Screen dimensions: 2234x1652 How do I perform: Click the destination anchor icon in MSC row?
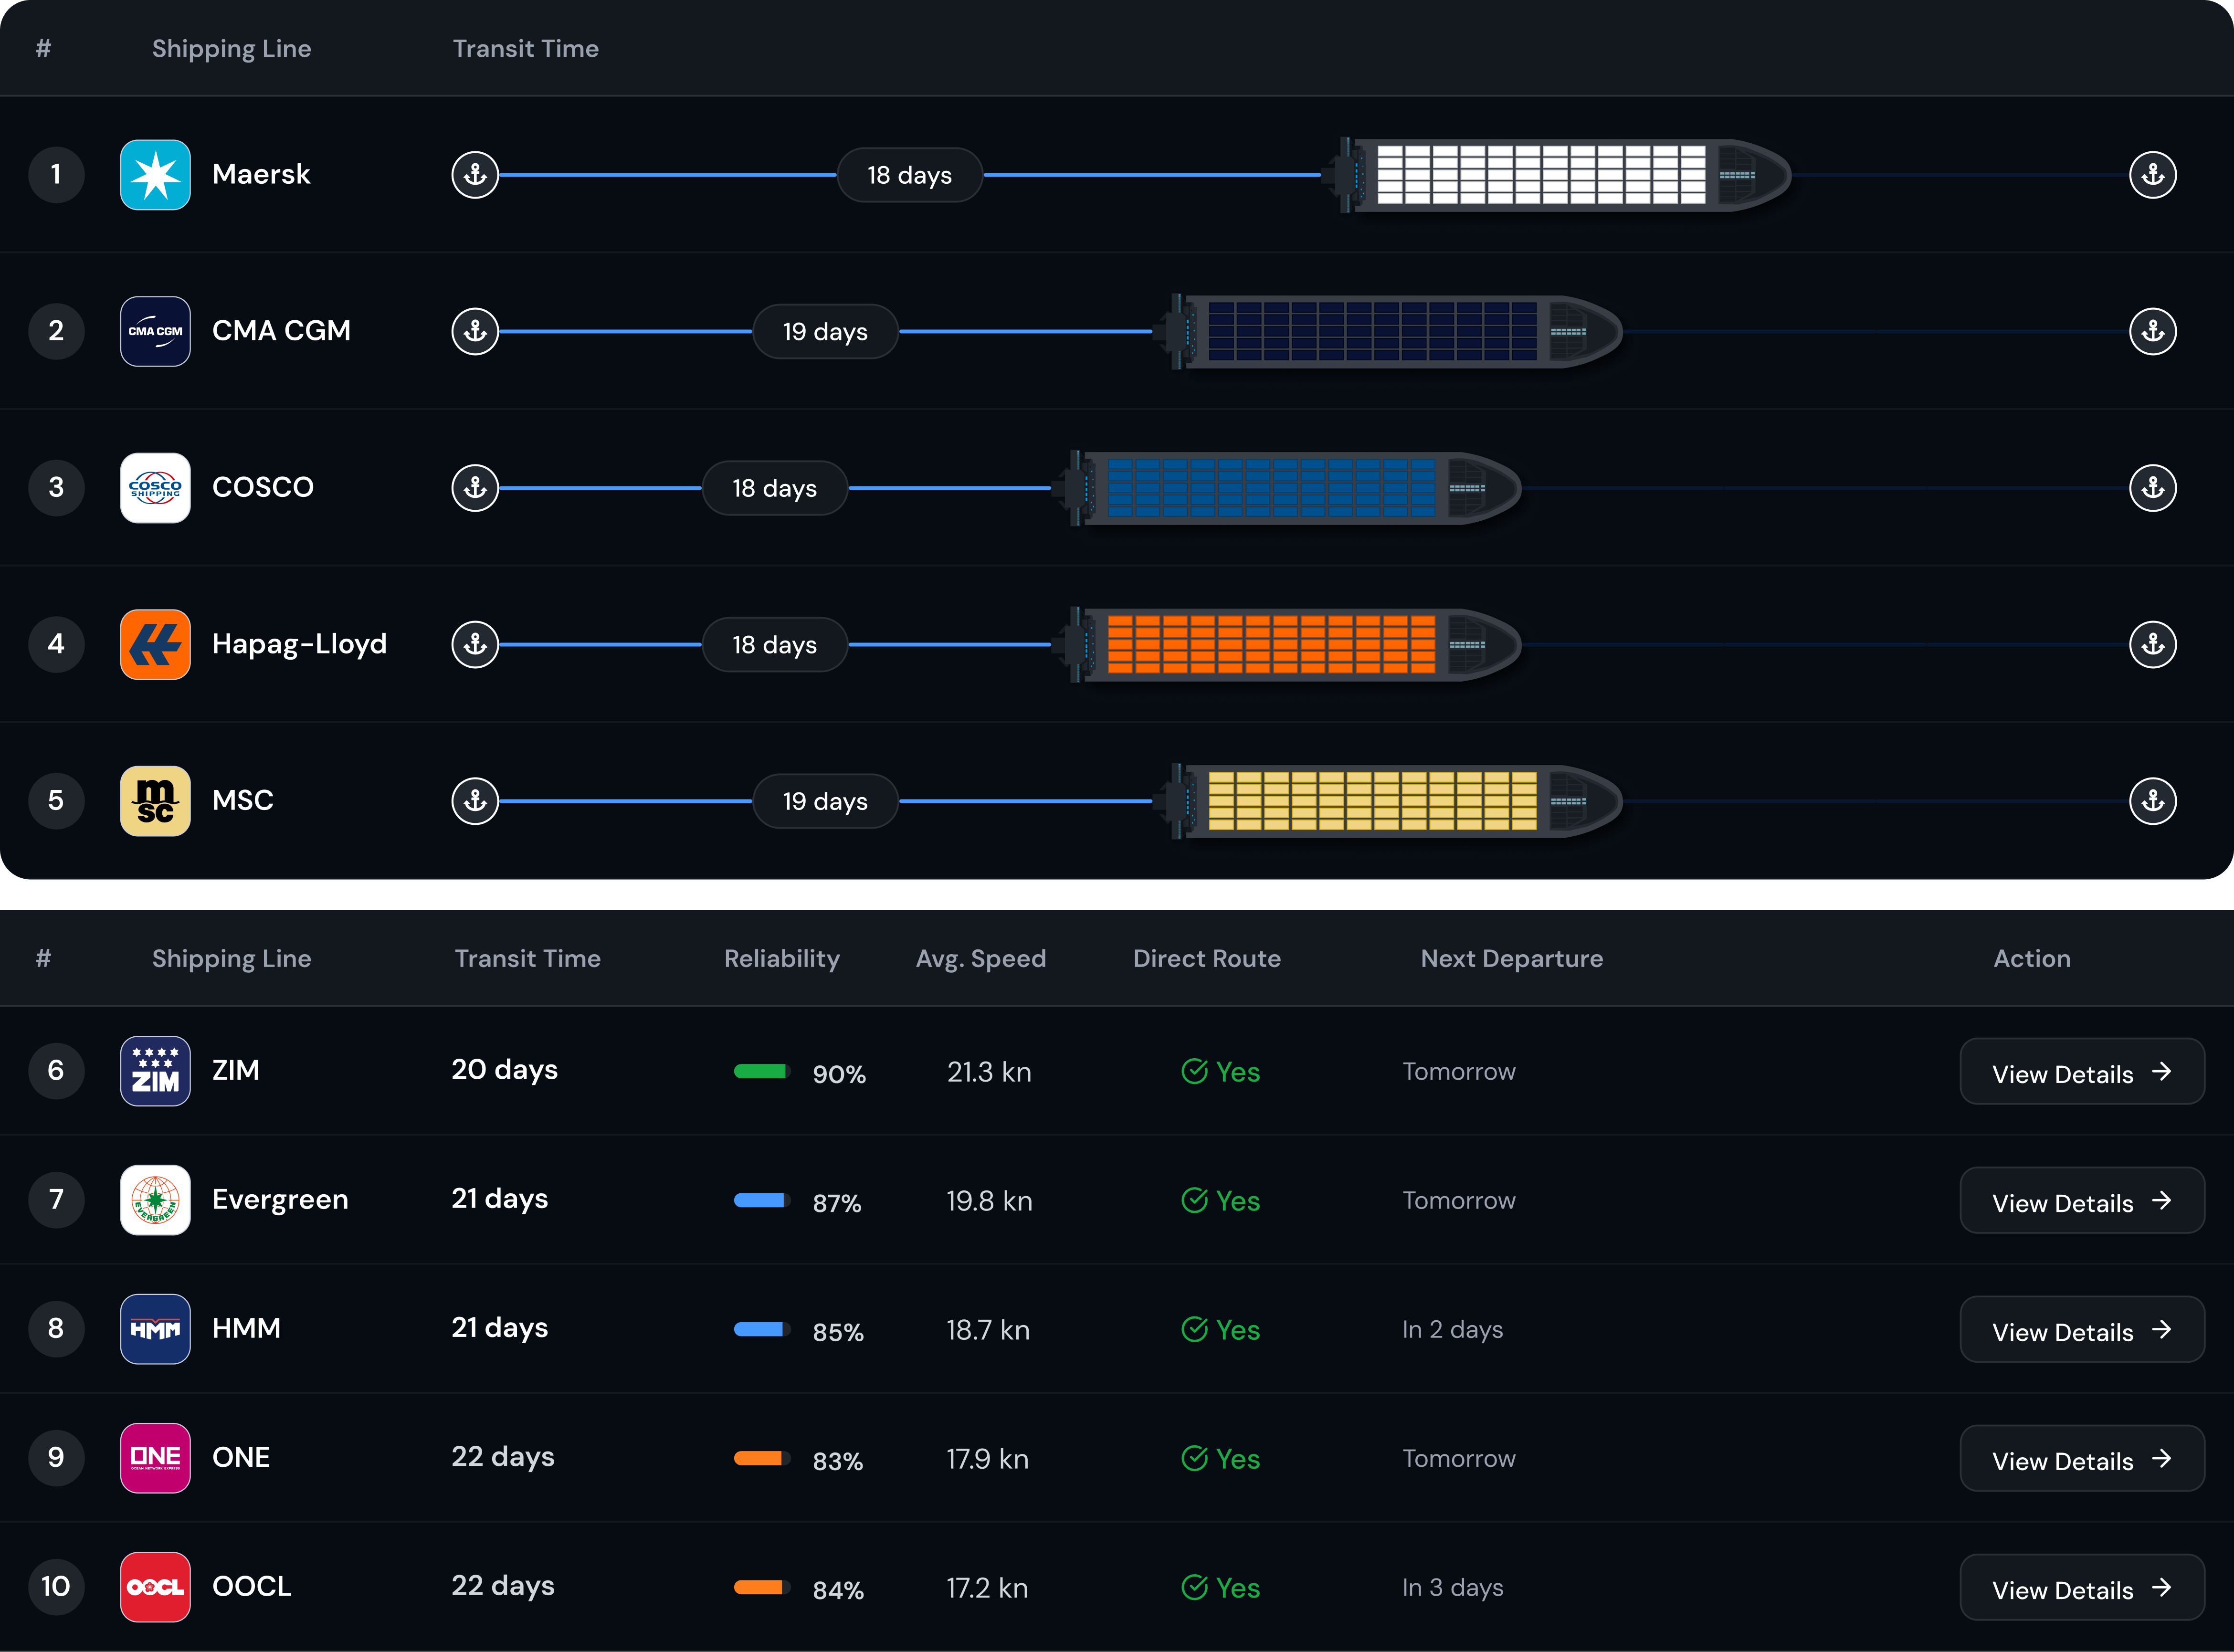pos(2153,801)
